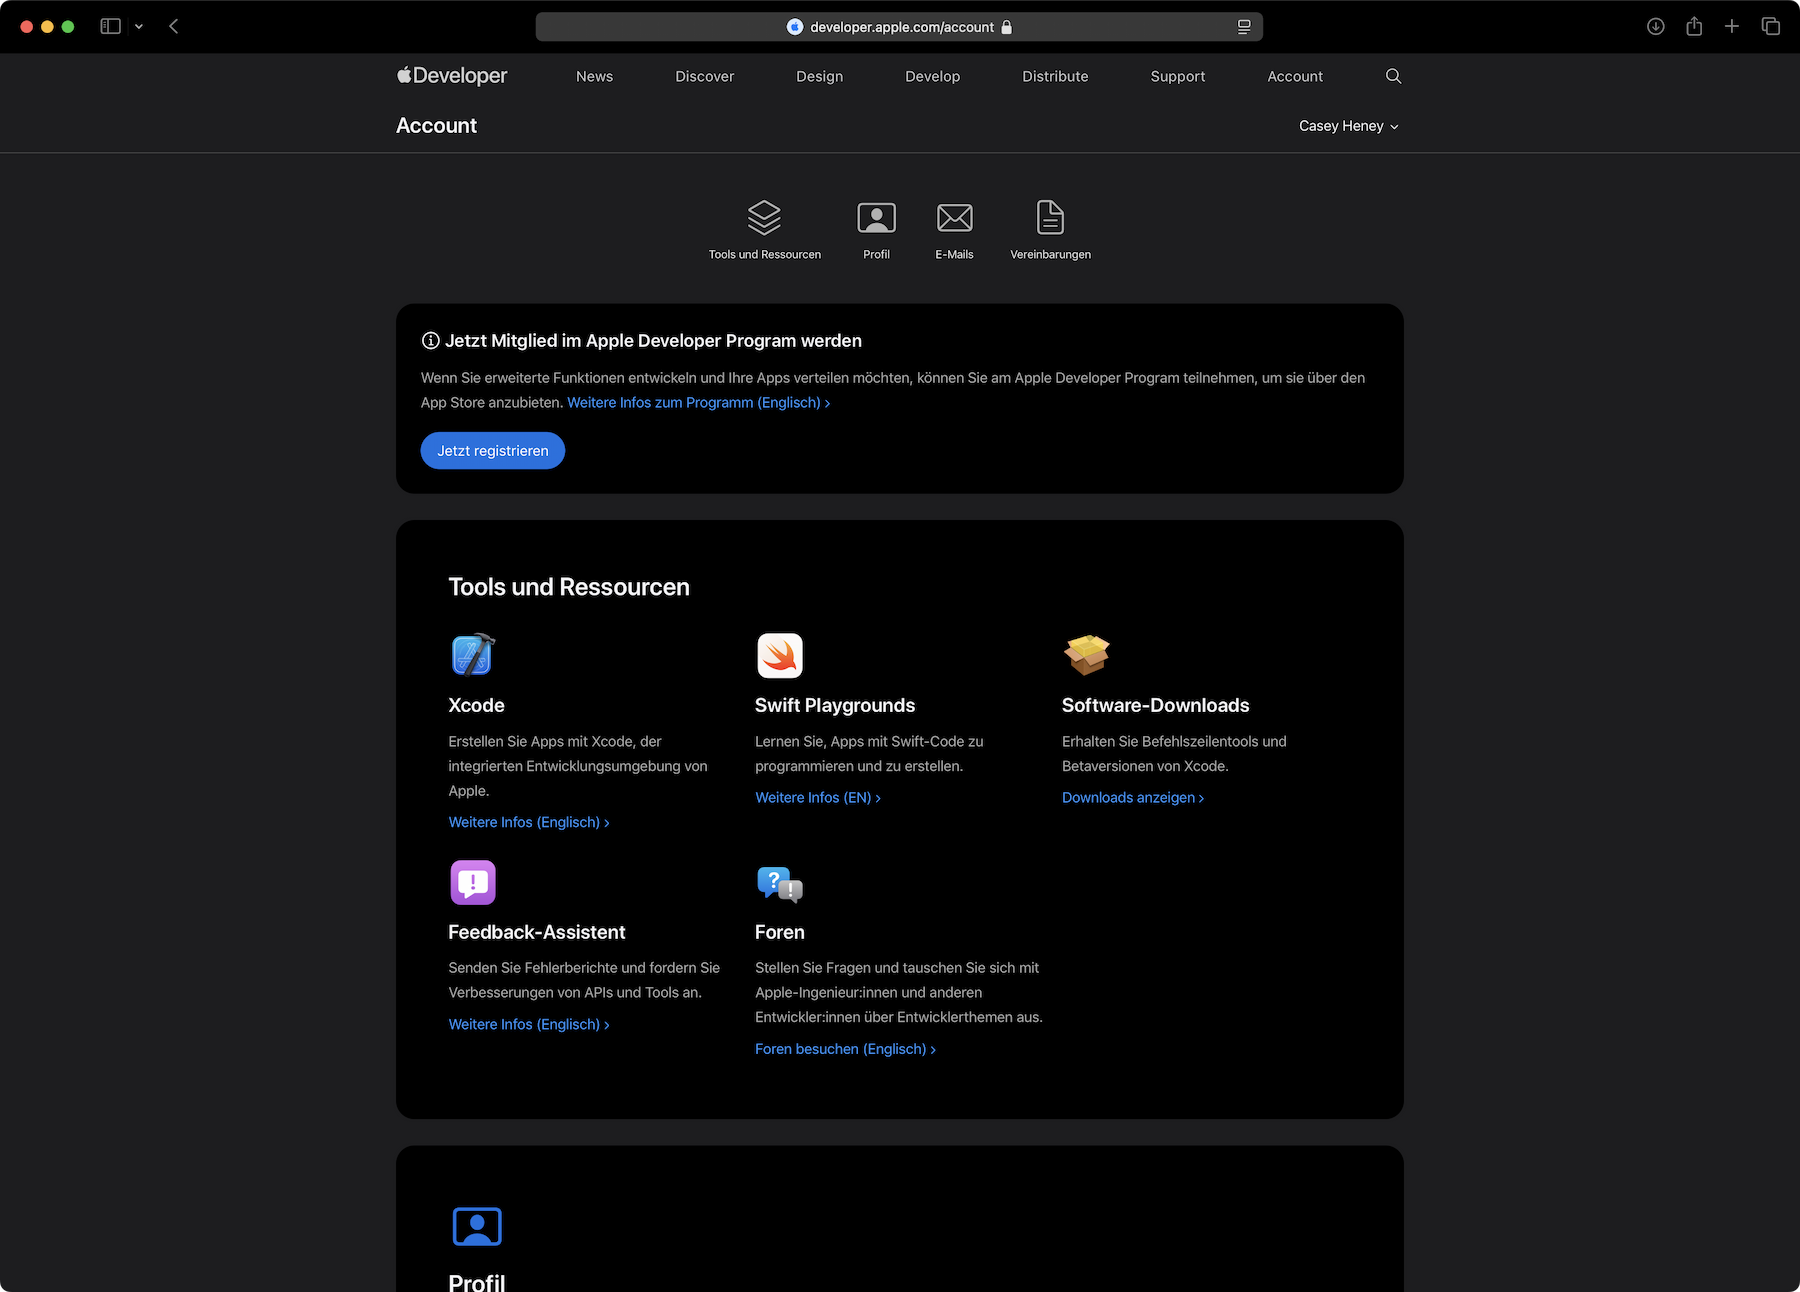Open the Profil person icon shortcut

coord(876,217)
